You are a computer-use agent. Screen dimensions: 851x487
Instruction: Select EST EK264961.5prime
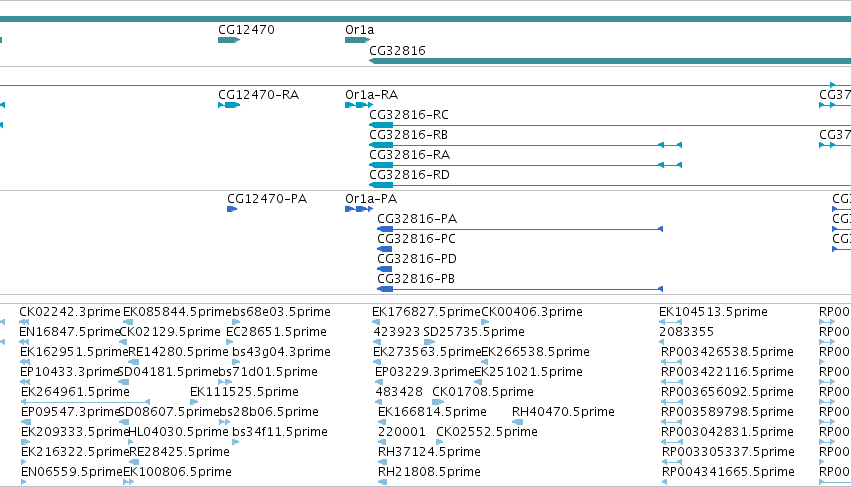coord(75,393)
